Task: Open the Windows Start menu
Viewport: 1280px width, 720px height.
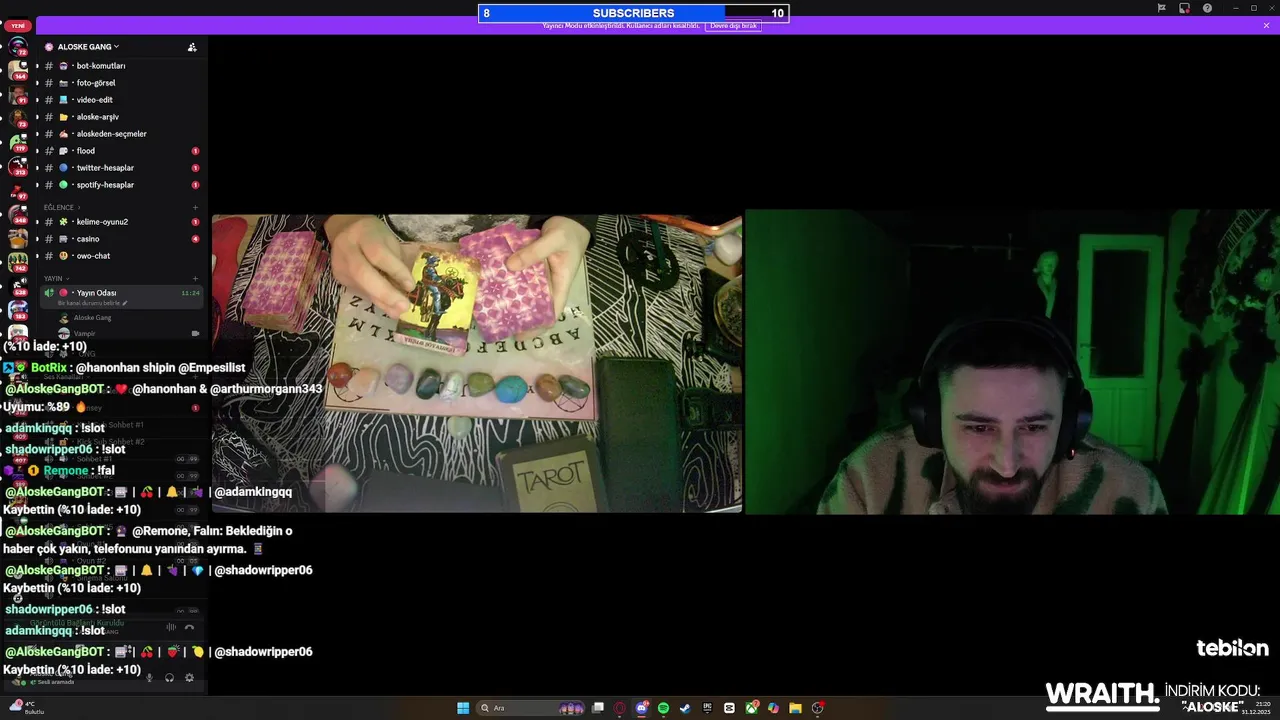Action: [463, 708]
